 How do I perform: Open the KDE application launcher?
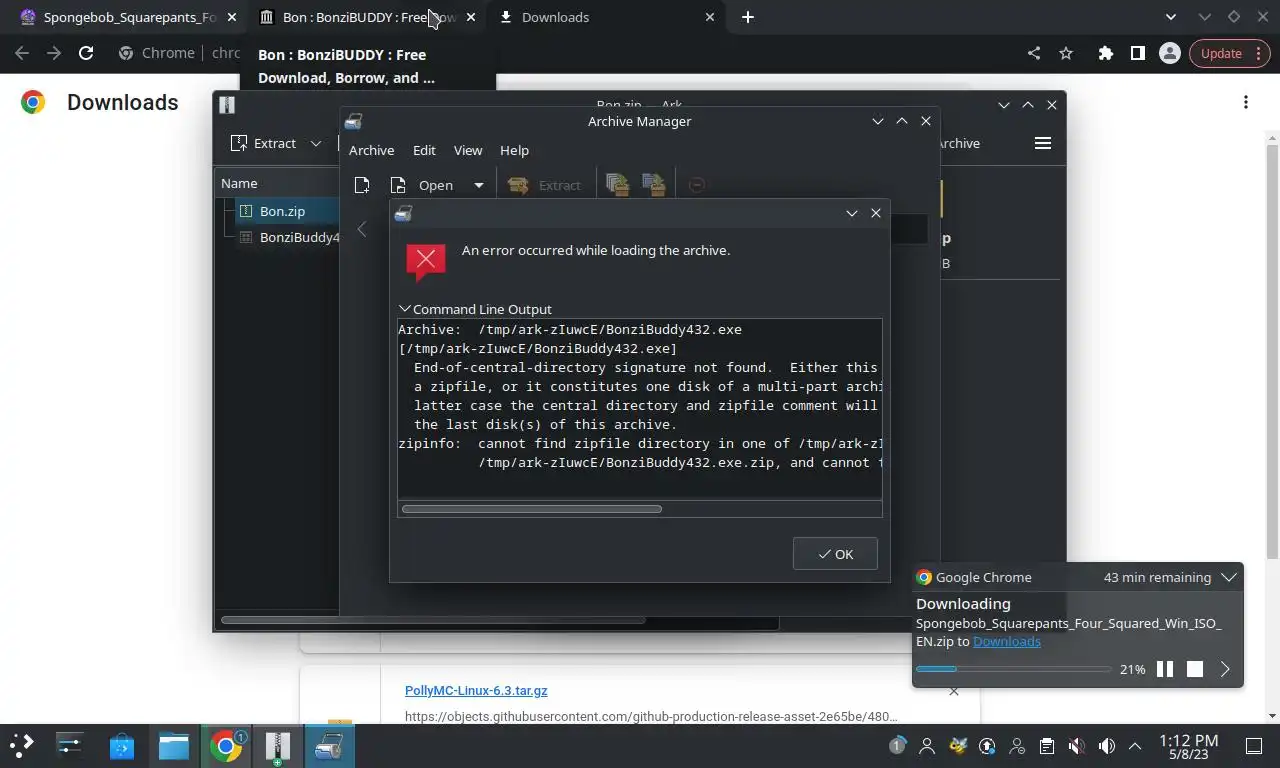tap(22, 745)
